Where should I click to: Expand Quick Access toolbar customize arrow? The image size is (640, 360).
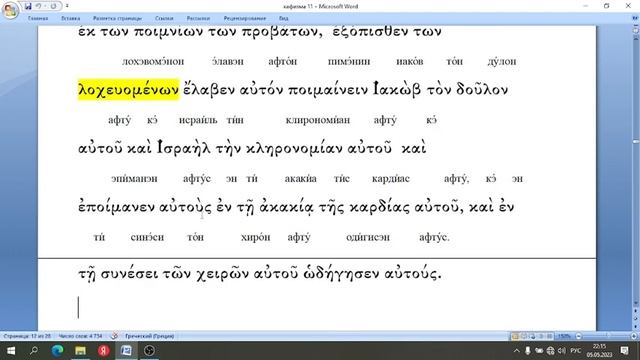coord(67,6)
